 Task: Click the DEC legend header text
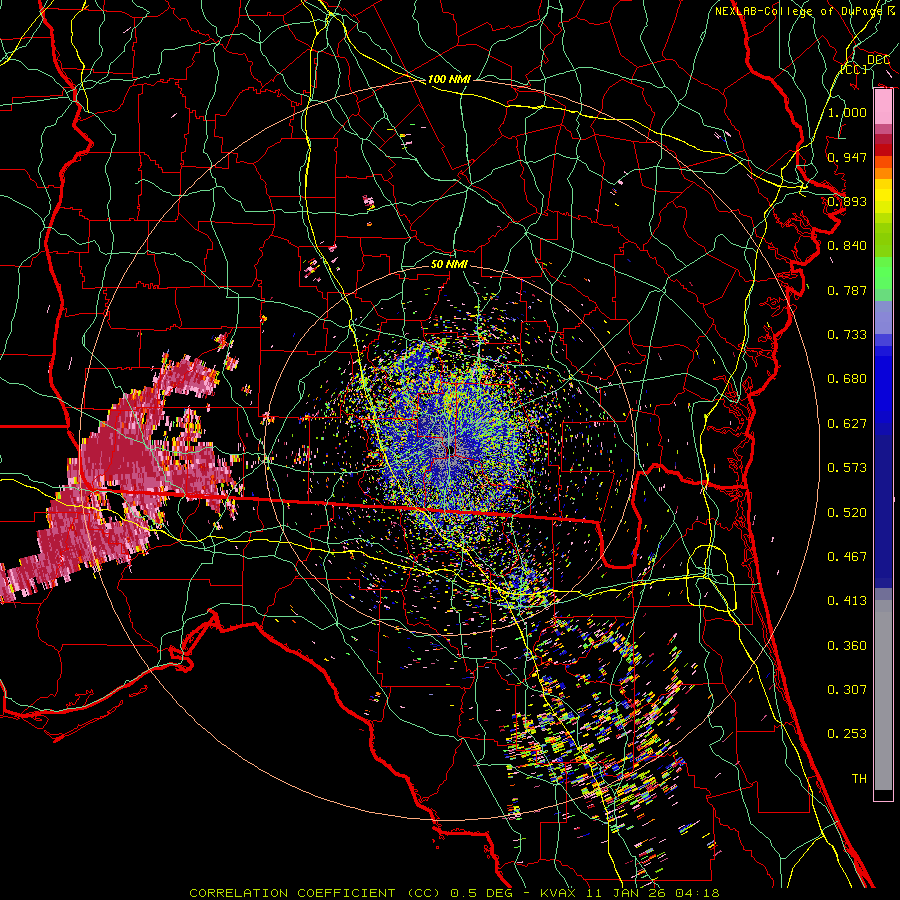click(x=878, y=59)
